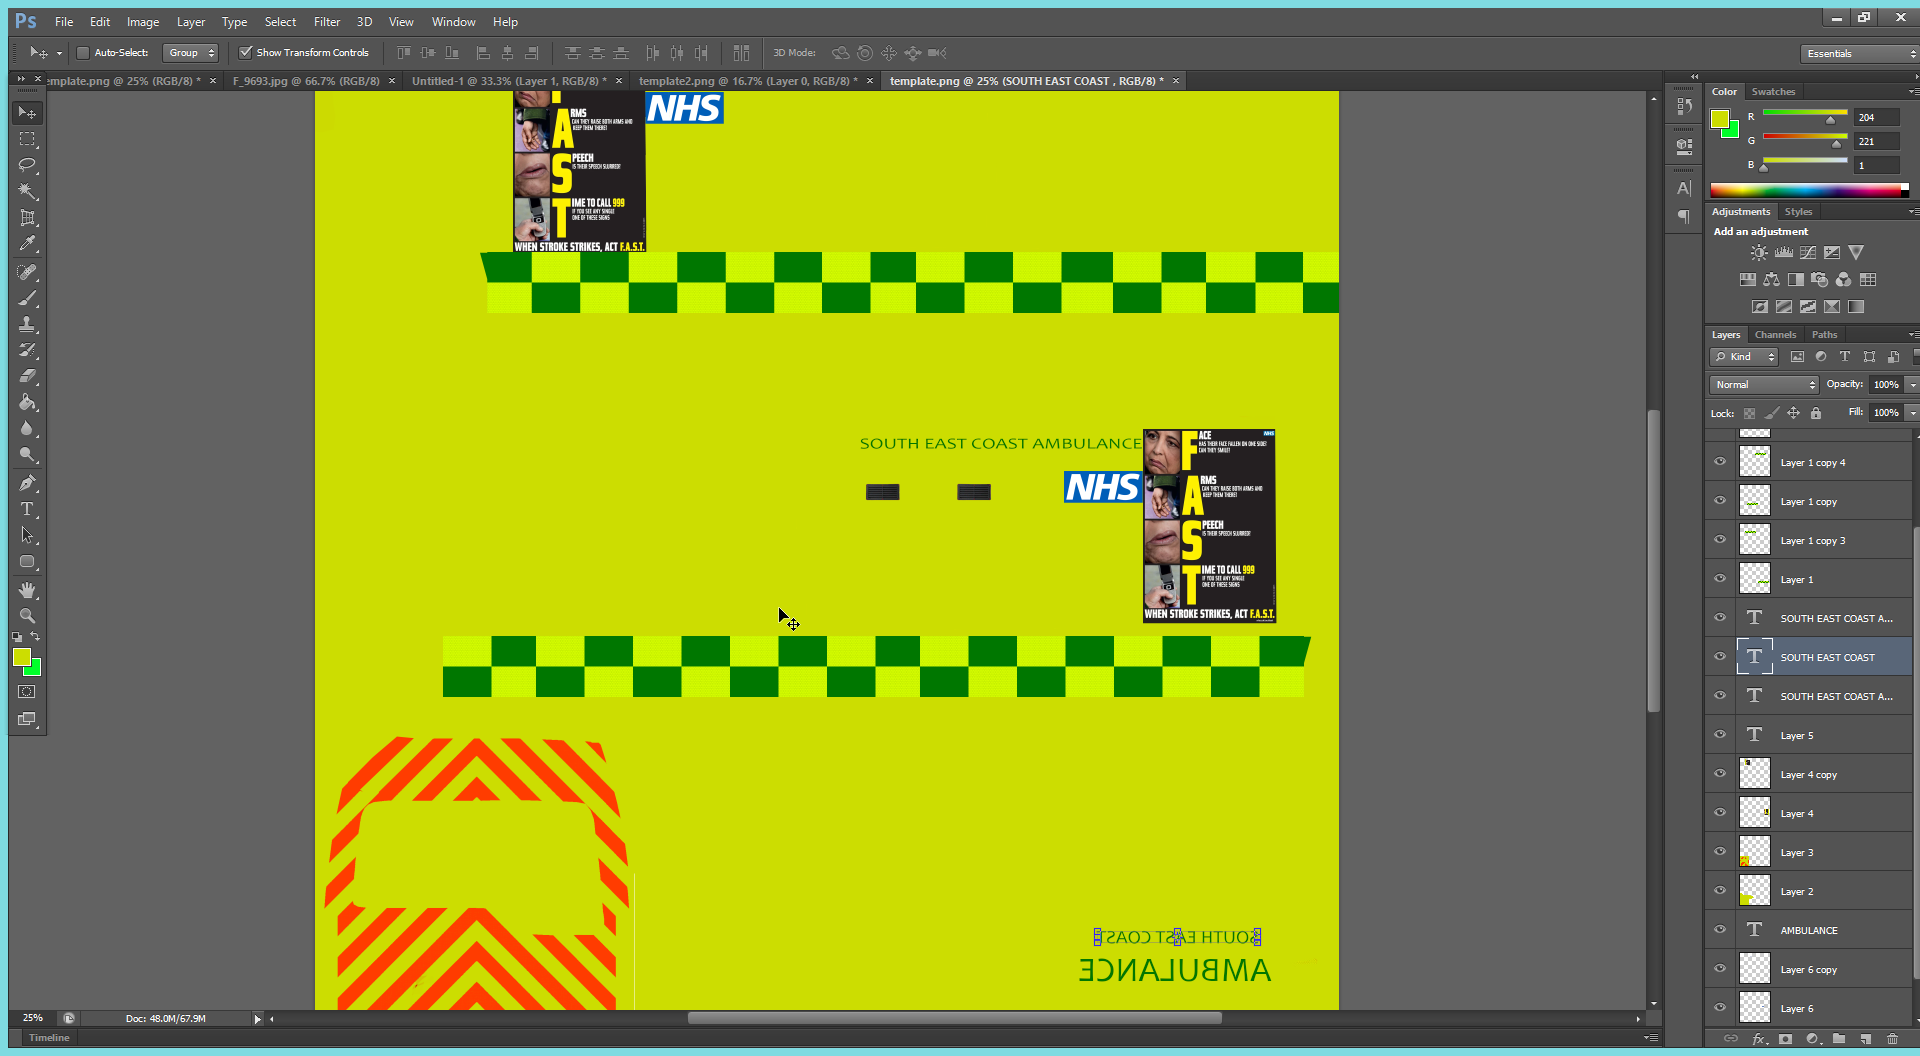Enable the Auto-Select checkbox

[83, 53]
